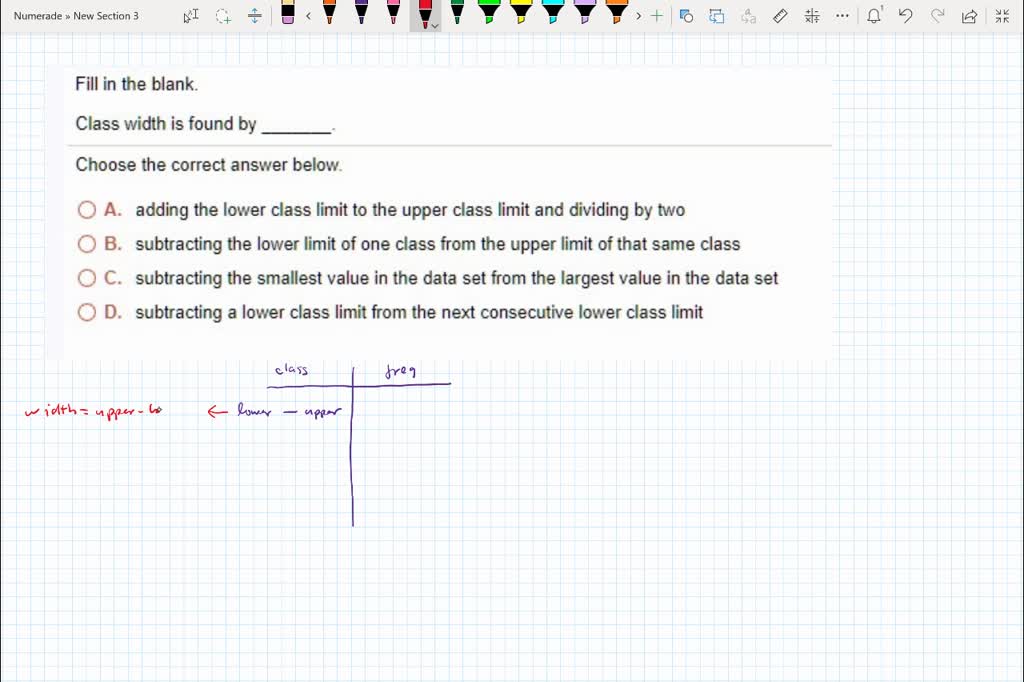Open the Numerade breadcrumb menu
Screen dimensions: 1024x682
tap(38, 15)
